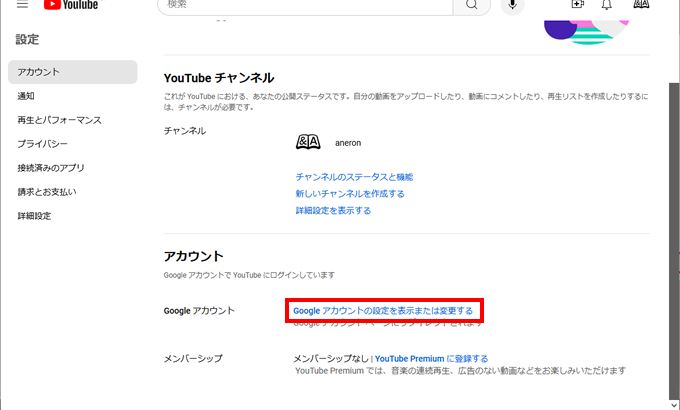680x410 pixels.
Task: Open the create video icon
Action: 578,4
